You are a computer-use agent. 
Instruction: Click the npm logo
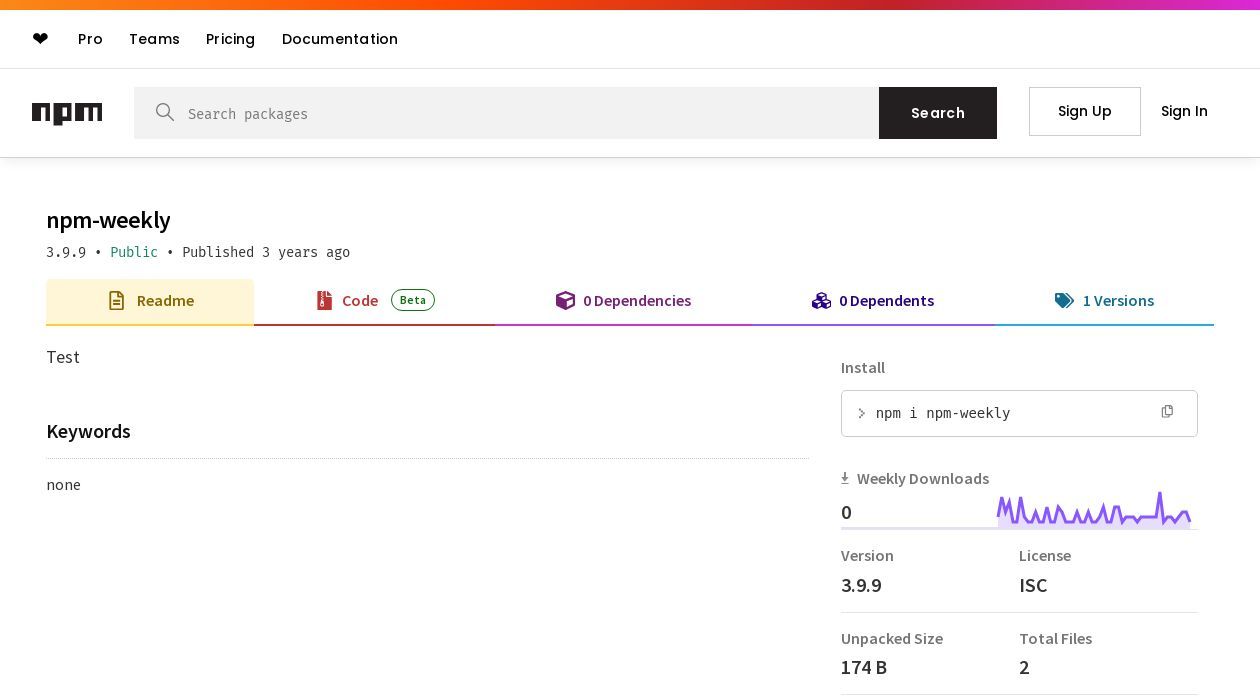pos(67,113)
